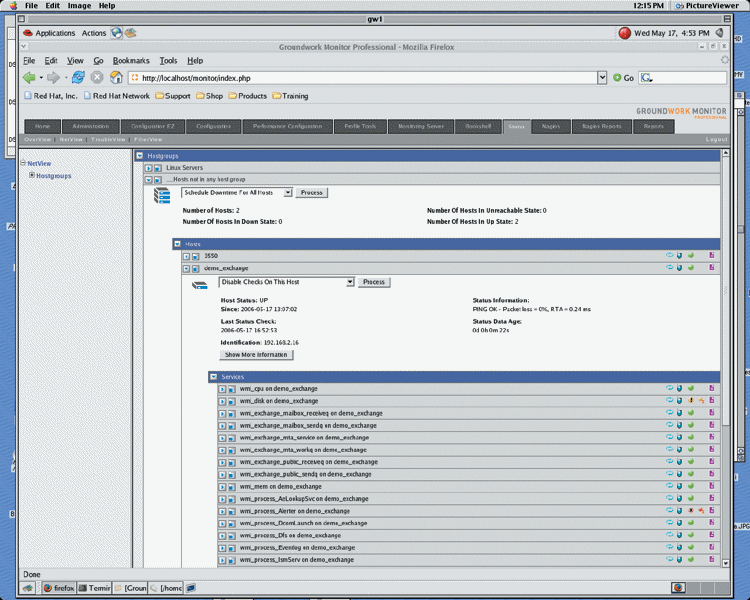Click the box icon beside wmi_cpu on demo_exchange

click(x=232, y=389)
